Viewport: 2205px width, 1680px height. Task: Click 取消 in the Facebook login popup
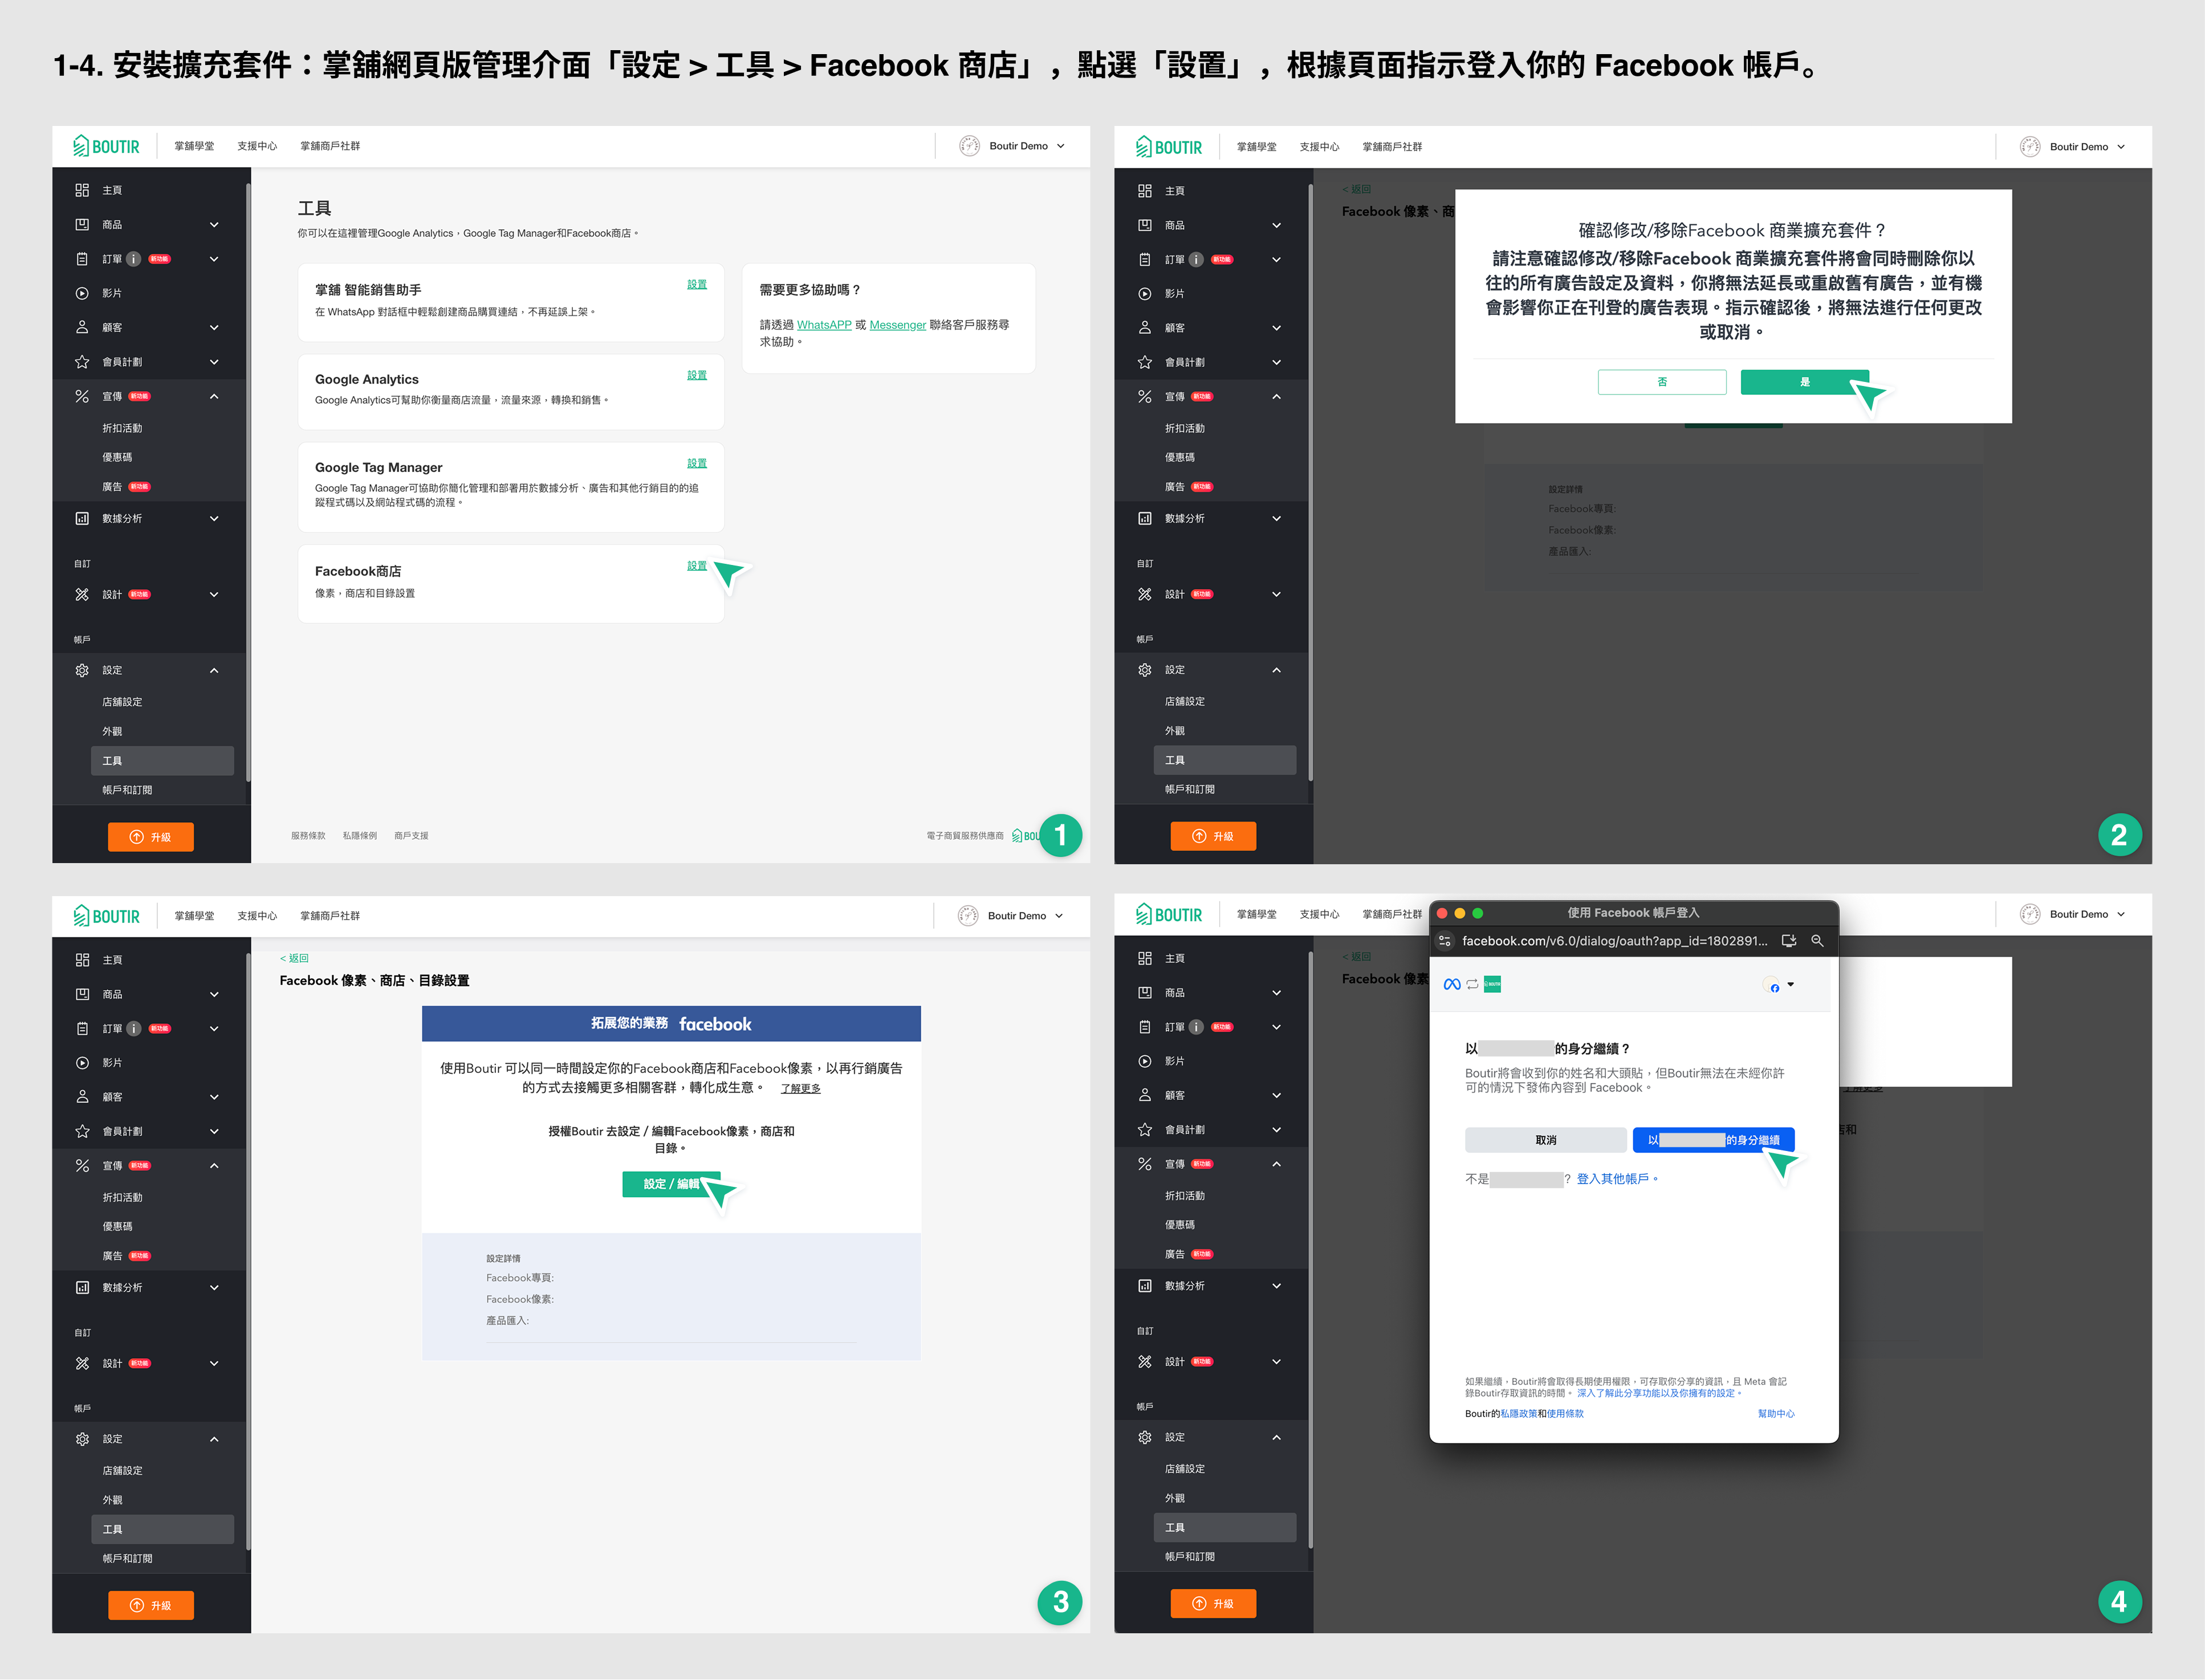(1546, 1140)
